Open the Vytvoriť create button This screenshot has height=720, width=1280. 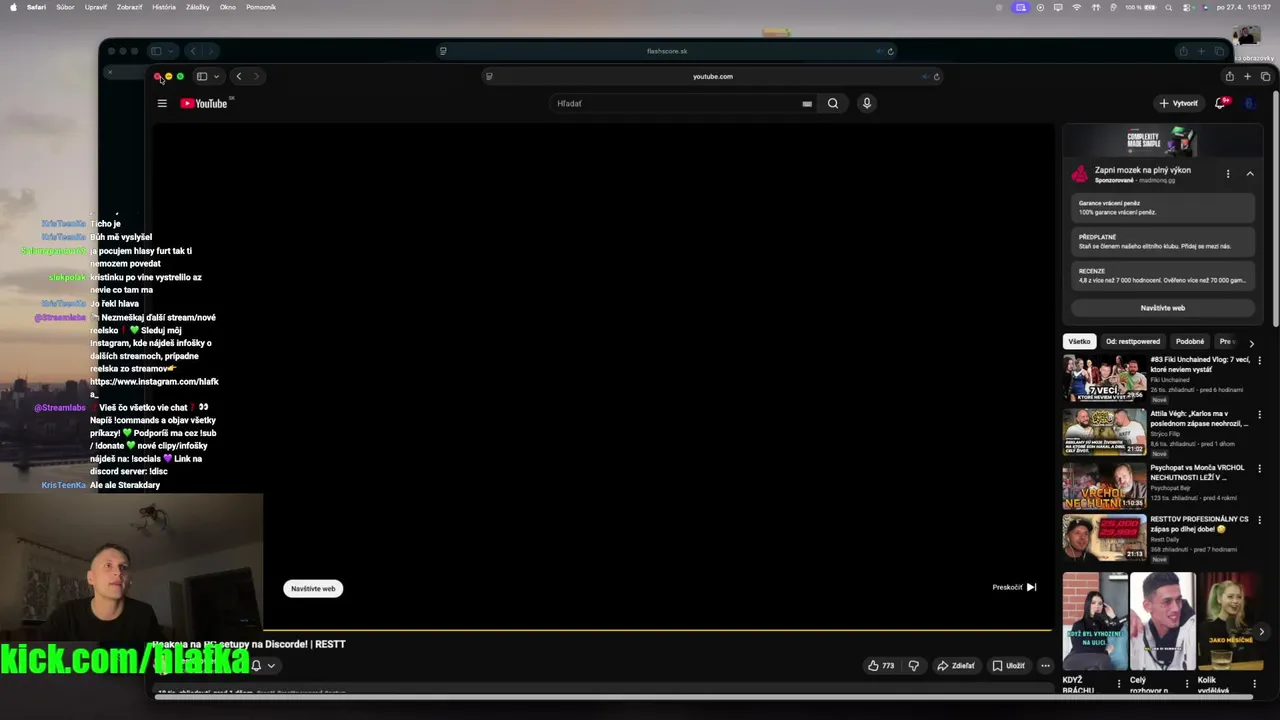tap(1178, 103)
